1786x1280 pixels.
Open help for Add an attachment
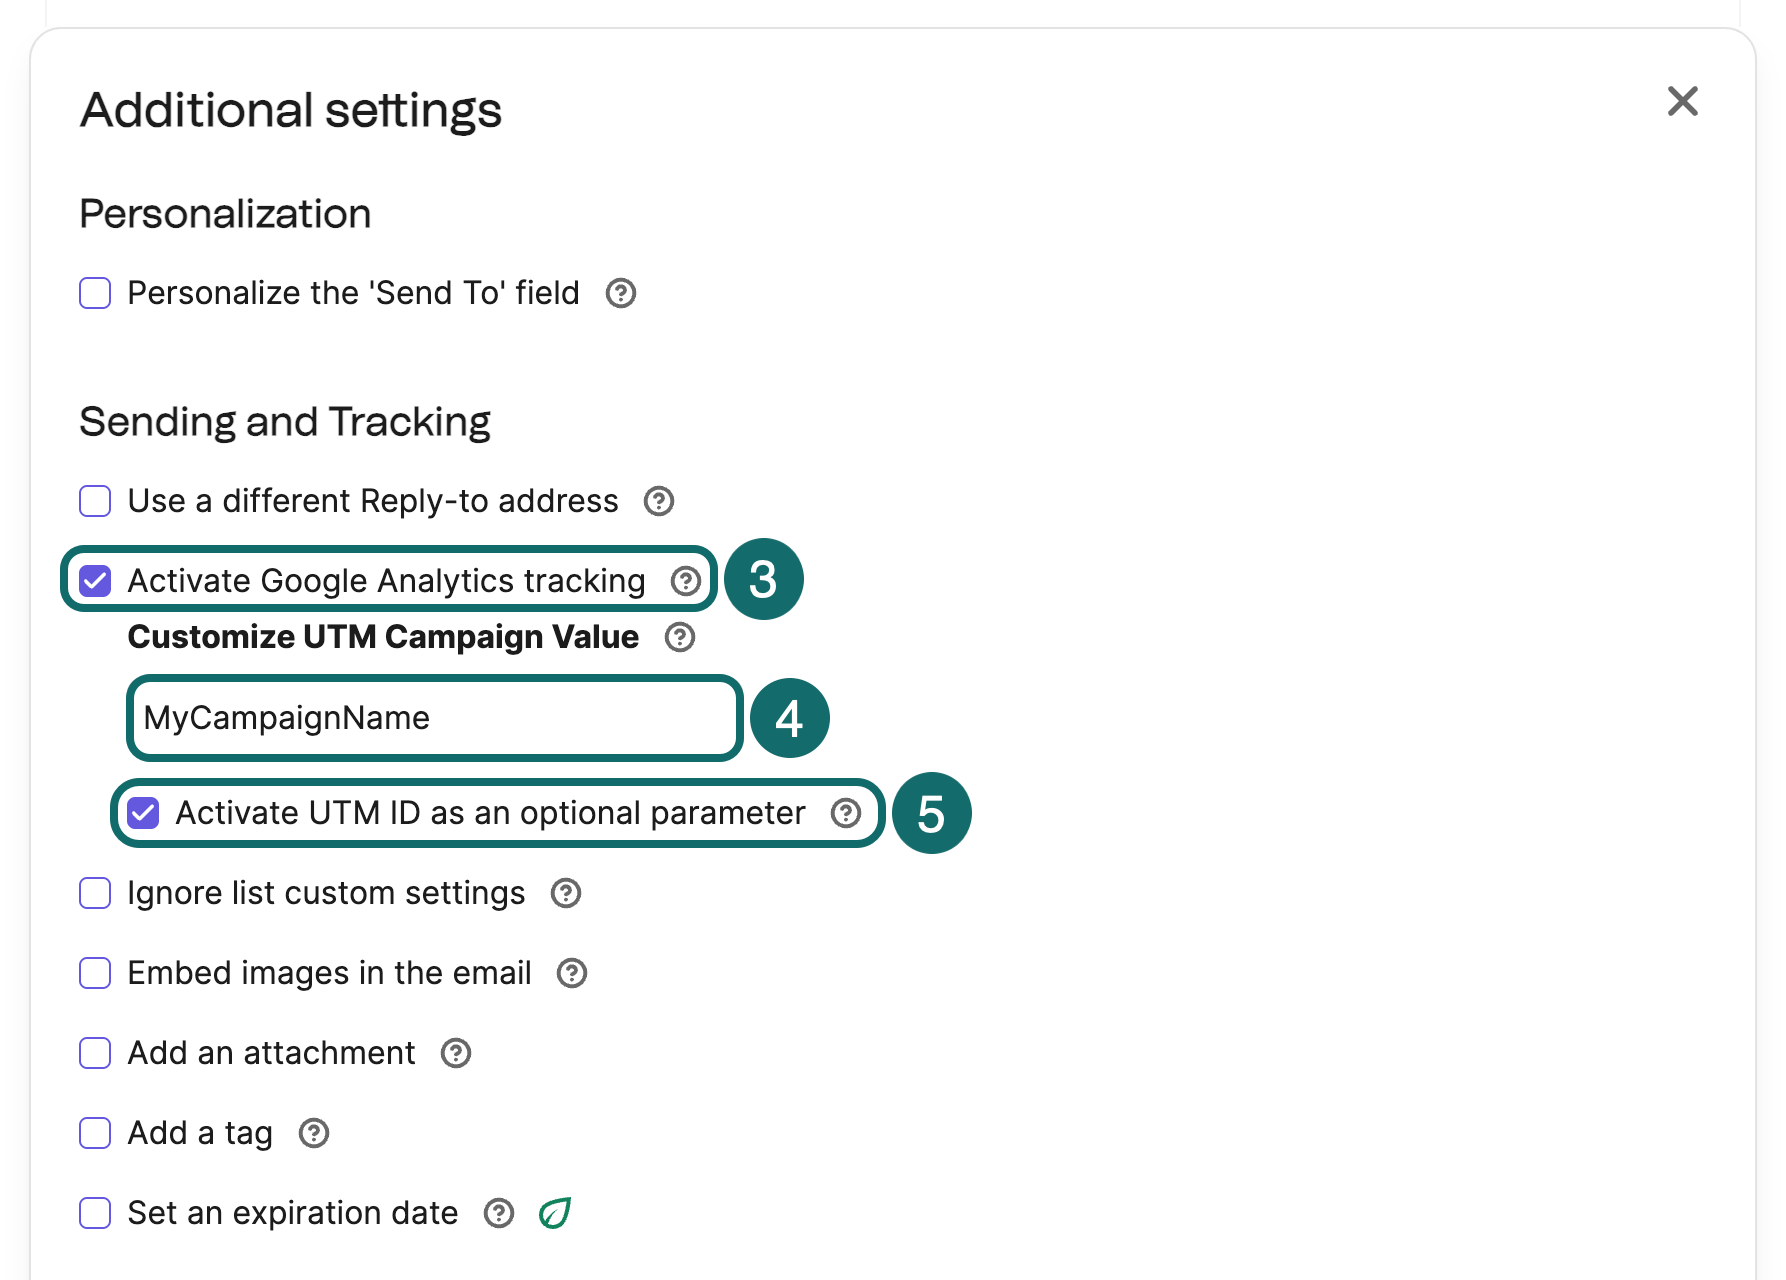pos(456,1053)
